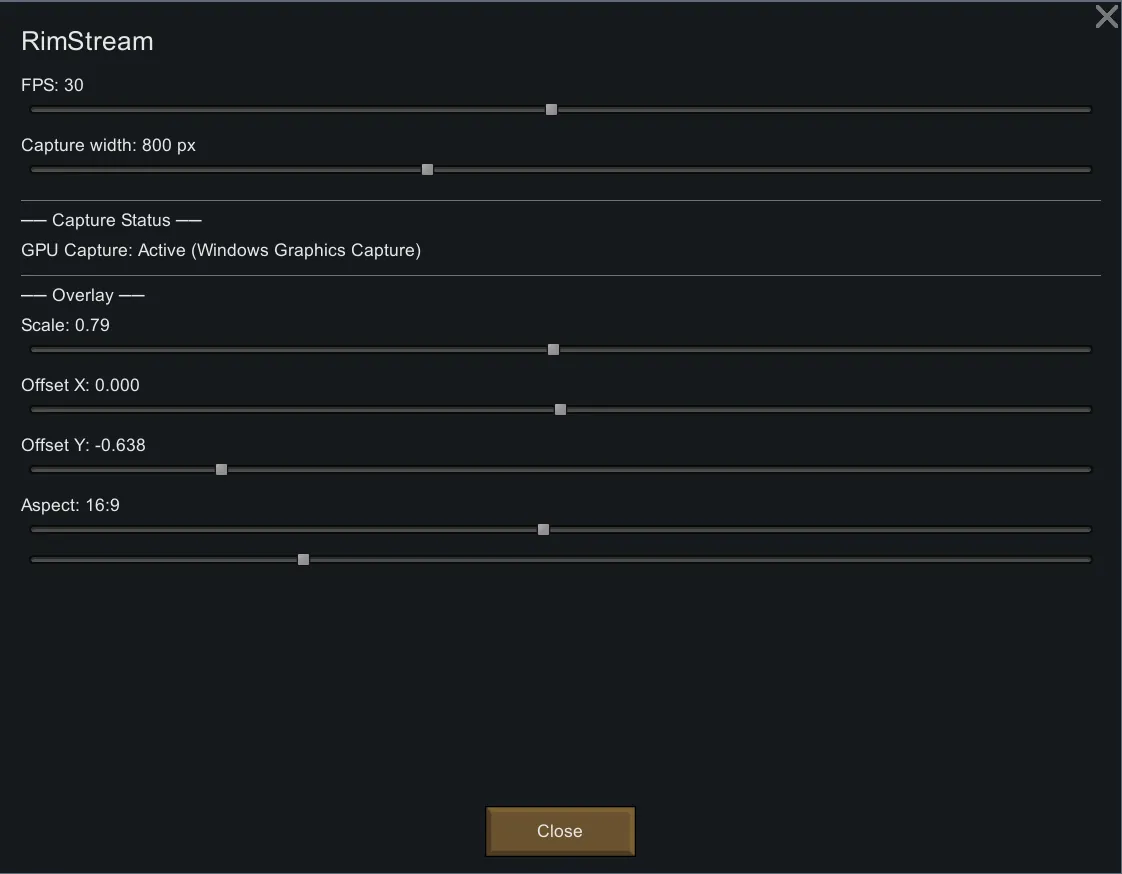
Task: Click the maximum end of the Capture width slider track
Action: pyautogui.click(x=1087, y=170)
